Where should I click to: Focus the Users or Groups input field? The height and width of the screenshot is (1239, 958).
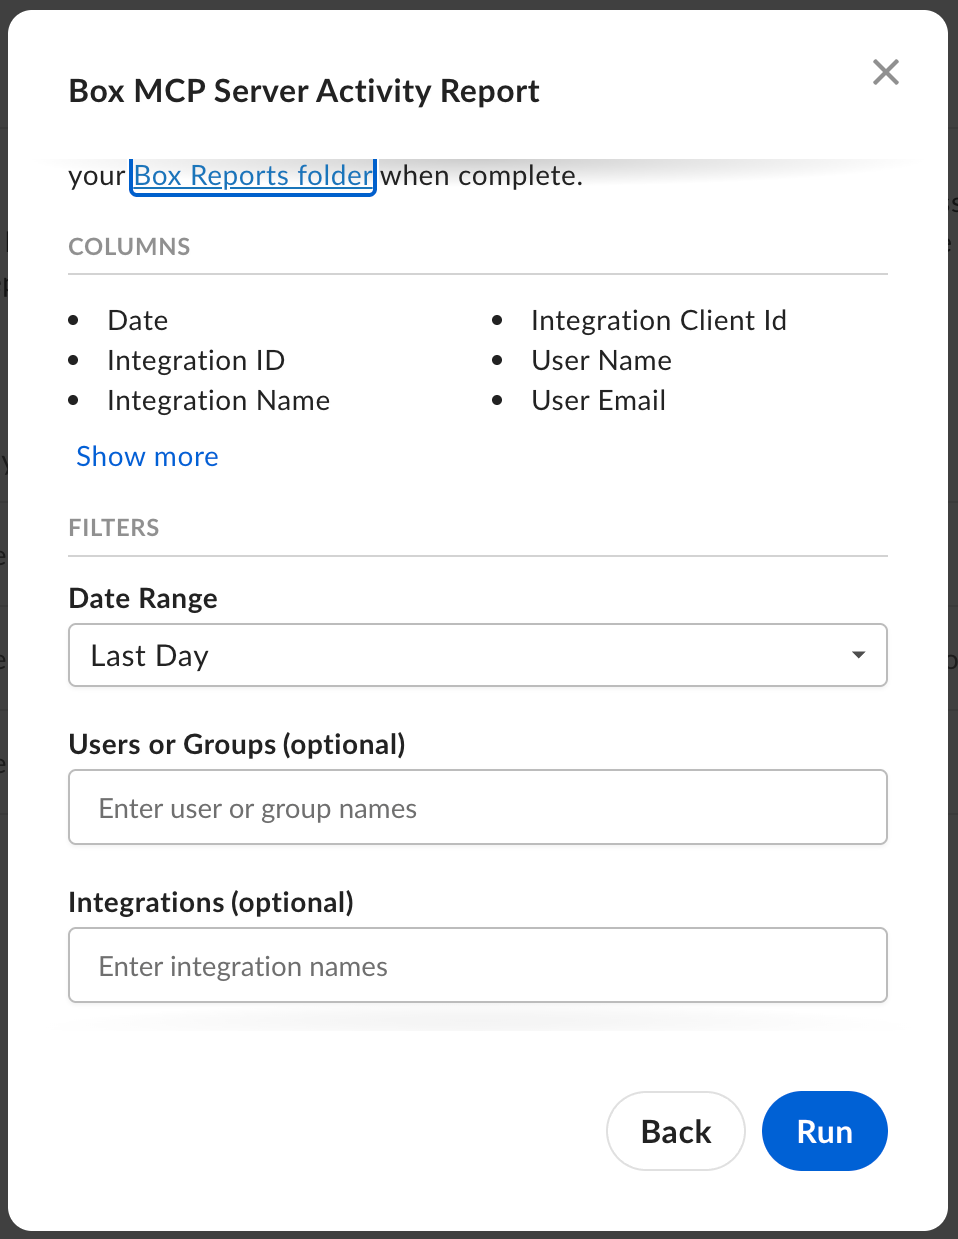pos(478,807)
